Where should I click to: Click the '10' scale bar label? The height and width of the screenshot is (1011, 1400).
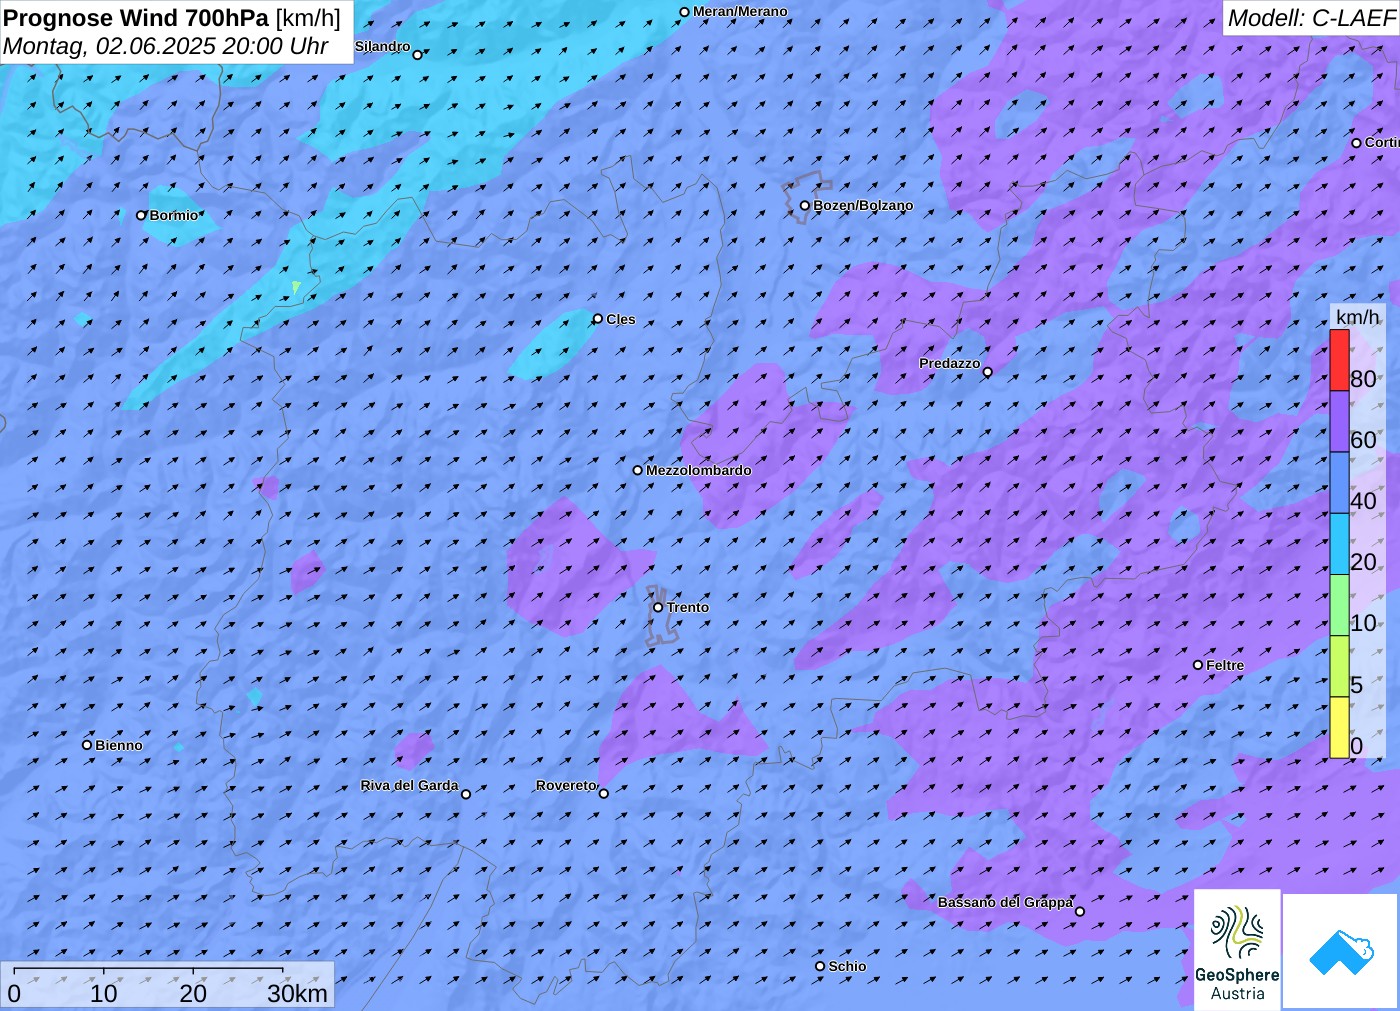pos(104,993)
